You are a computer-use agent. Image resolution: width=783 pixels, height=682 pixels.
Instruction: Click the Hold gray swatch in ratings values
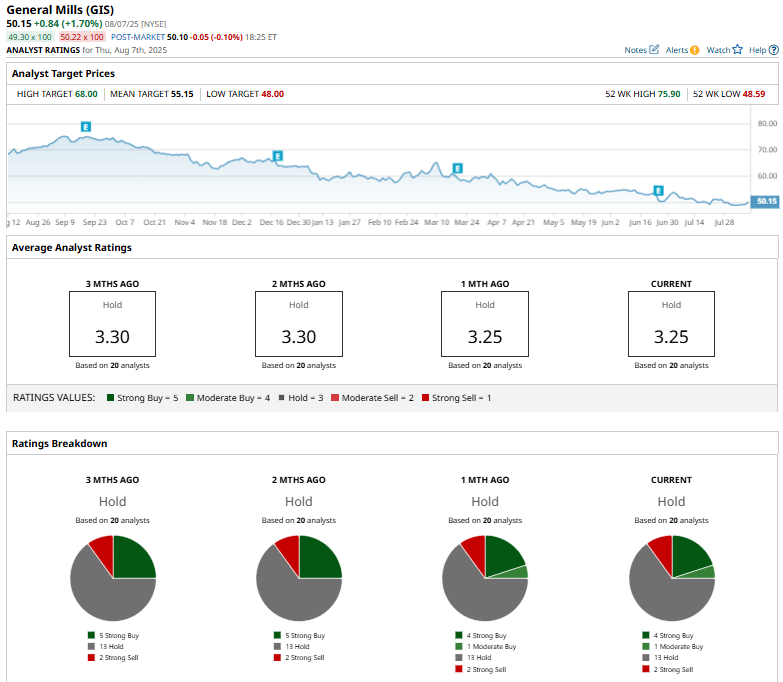click(x=282, y=398)
